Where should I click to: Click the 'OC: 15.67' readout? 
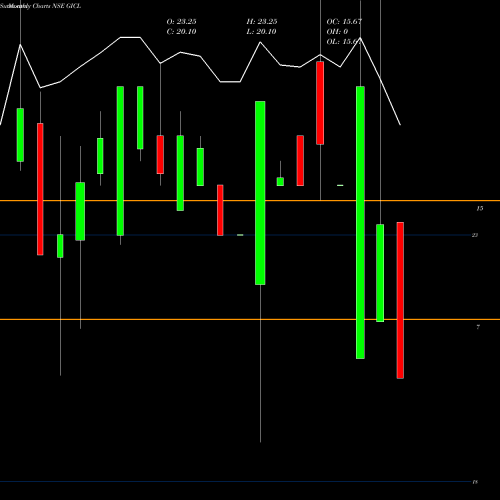(344, 22)
